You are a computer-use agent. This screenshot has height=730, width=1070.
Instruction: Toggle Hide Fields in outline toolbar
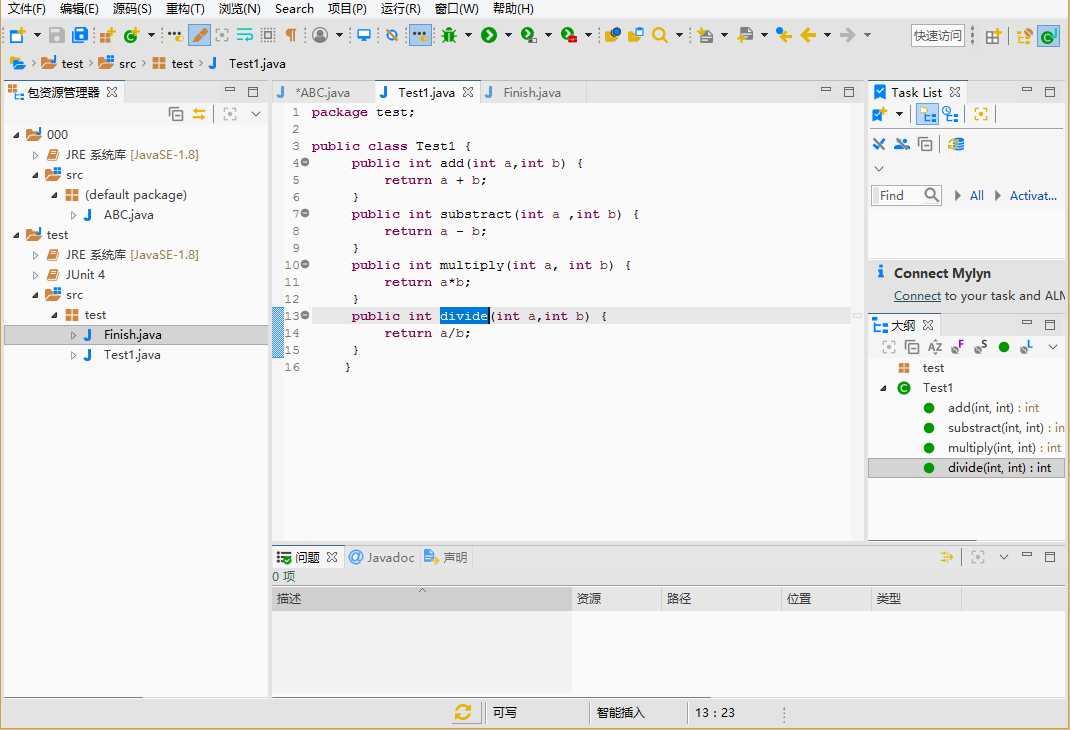(x=958, y=347)
